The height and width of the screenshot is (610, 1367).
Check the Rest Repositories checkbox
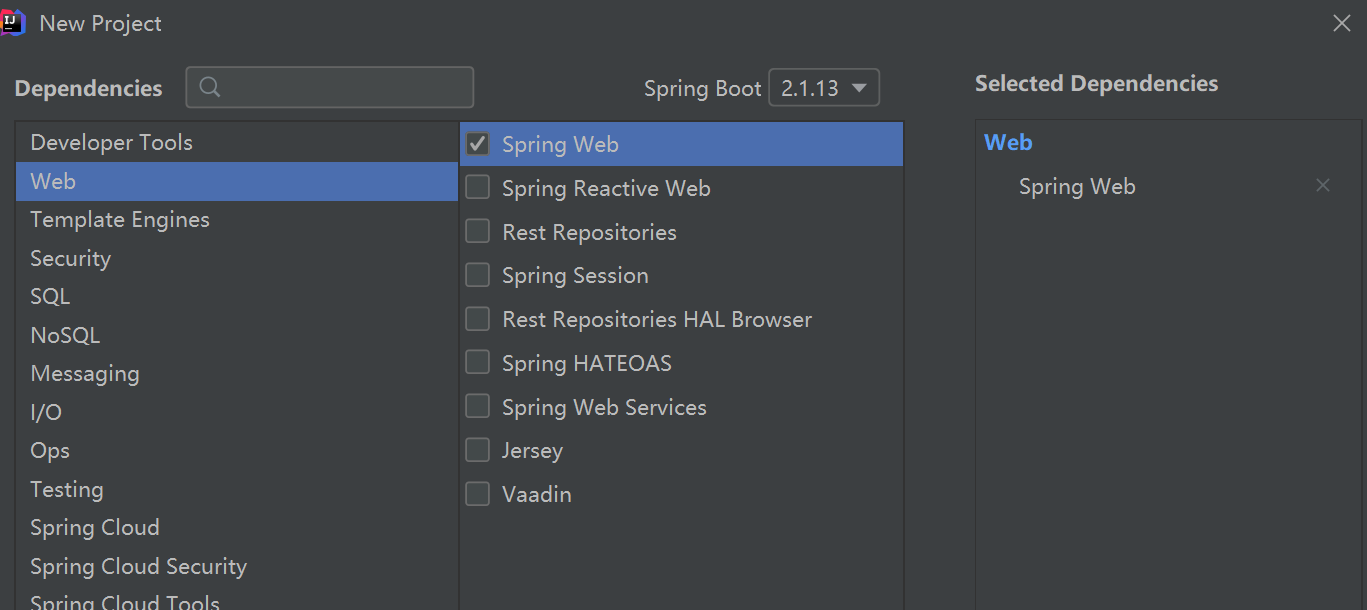pyautogui.click(x=477, y=231)
